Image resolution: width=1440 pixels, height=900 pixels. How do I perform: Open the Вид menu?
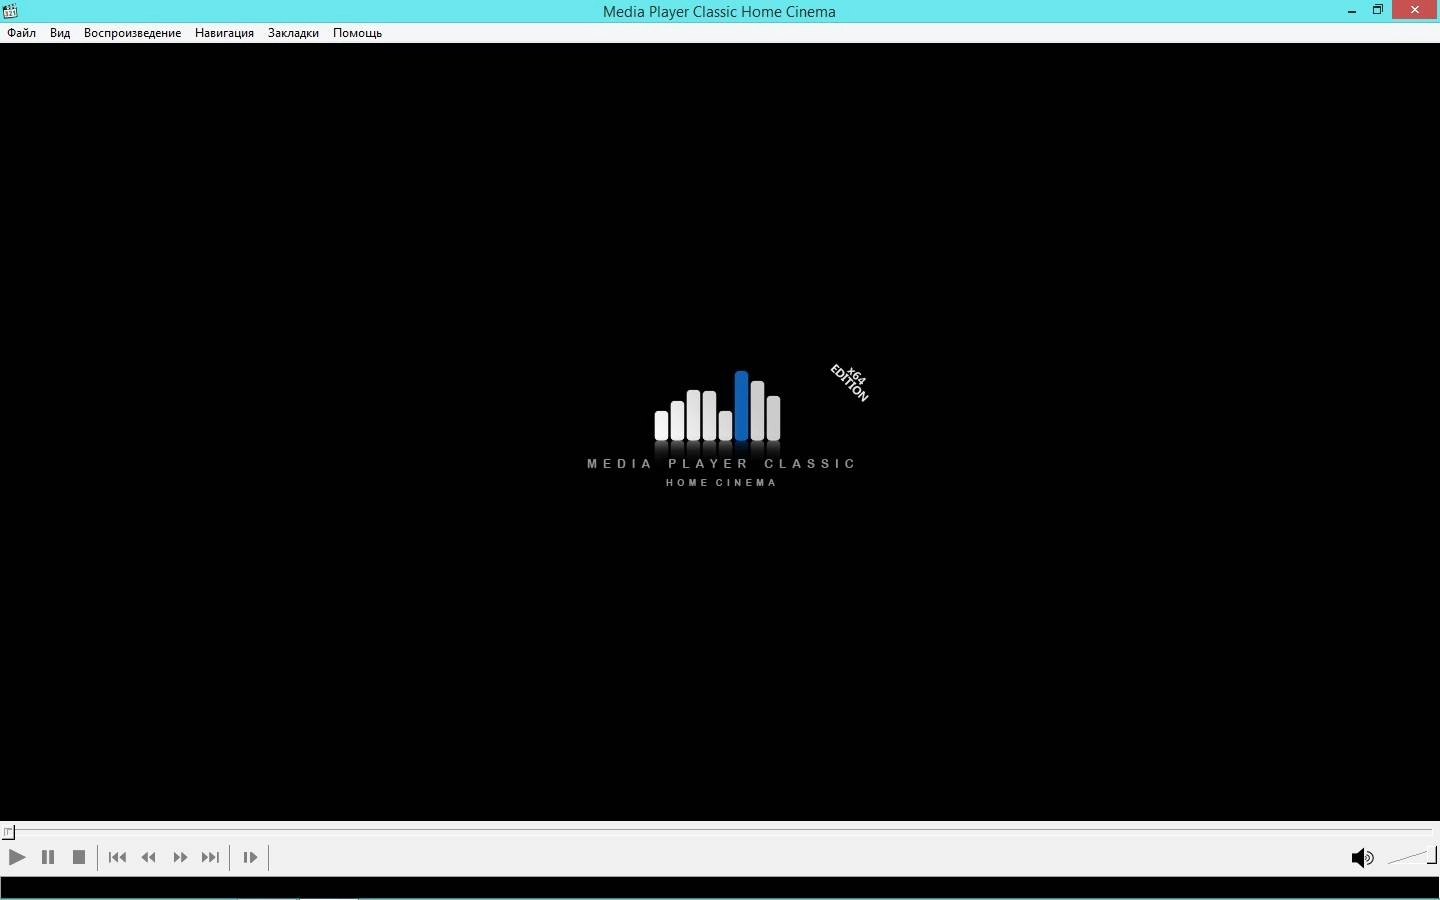[60, 33]
